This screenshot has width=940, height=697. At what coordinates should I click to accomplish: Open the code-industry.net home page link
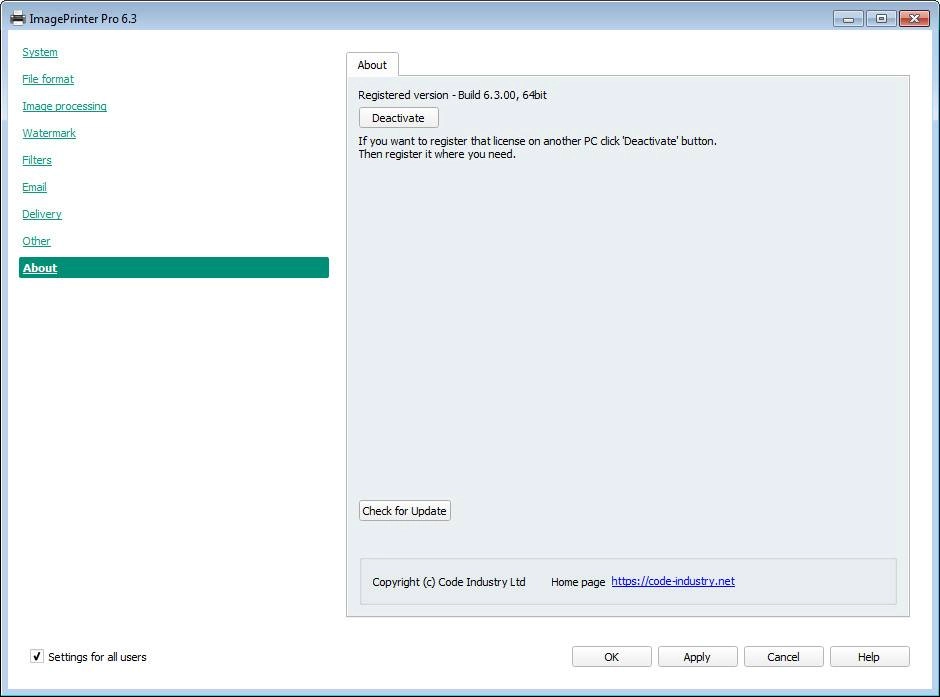point(673,581)
